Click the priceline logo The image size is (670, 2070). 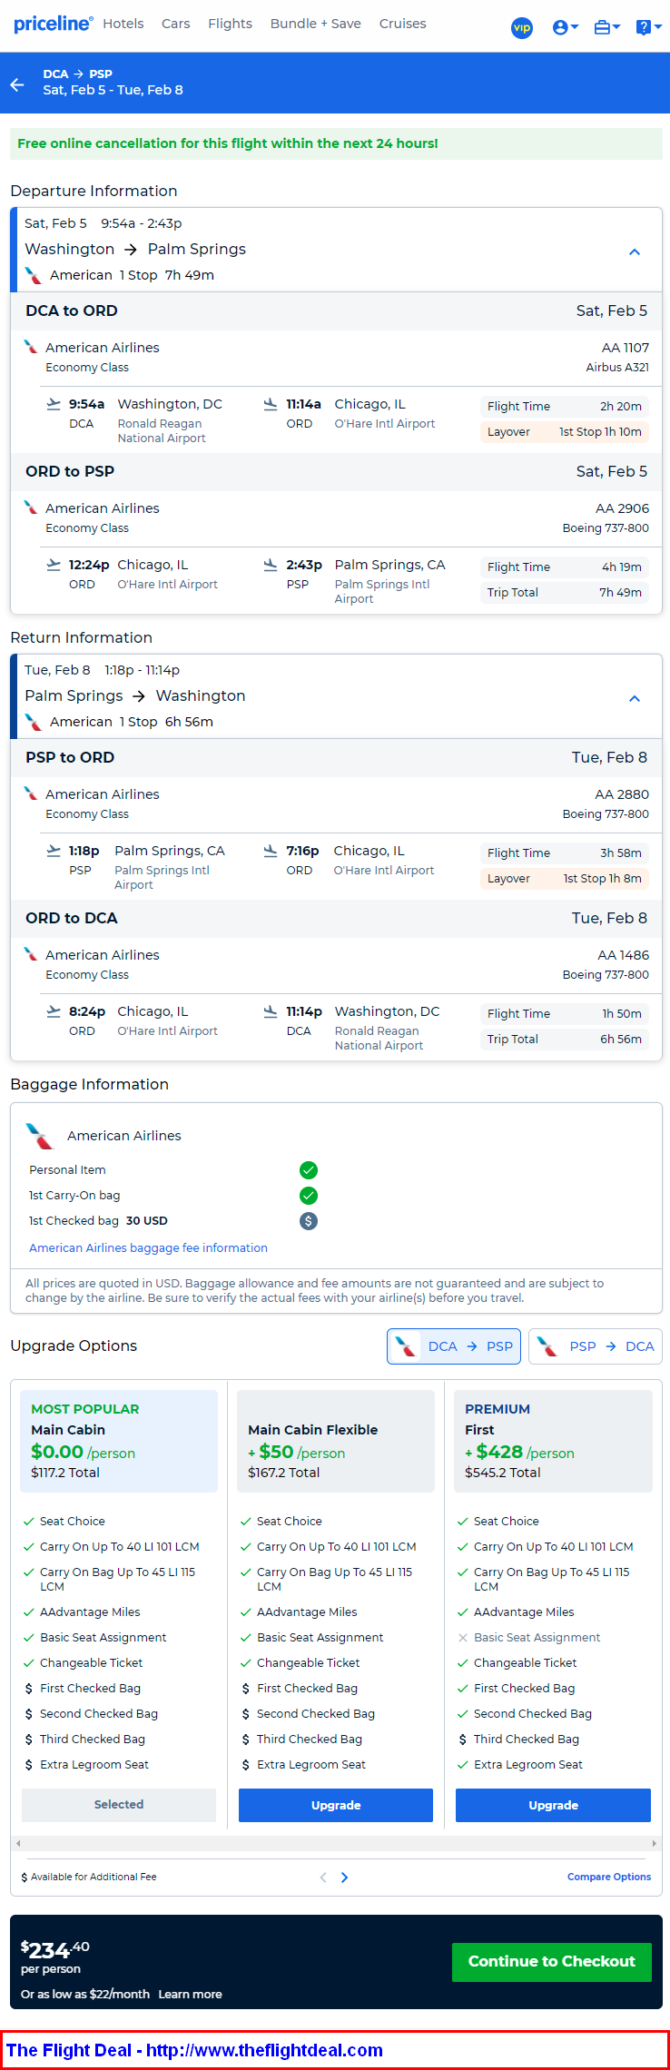[53, 24]
